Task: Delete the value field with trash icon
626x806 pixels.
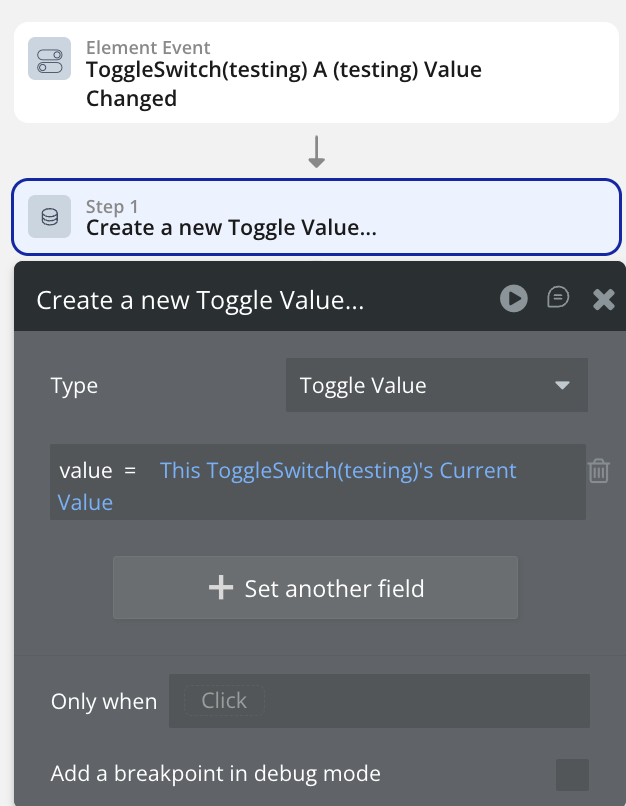Action: pyautogui.click(x=598, y=471)
